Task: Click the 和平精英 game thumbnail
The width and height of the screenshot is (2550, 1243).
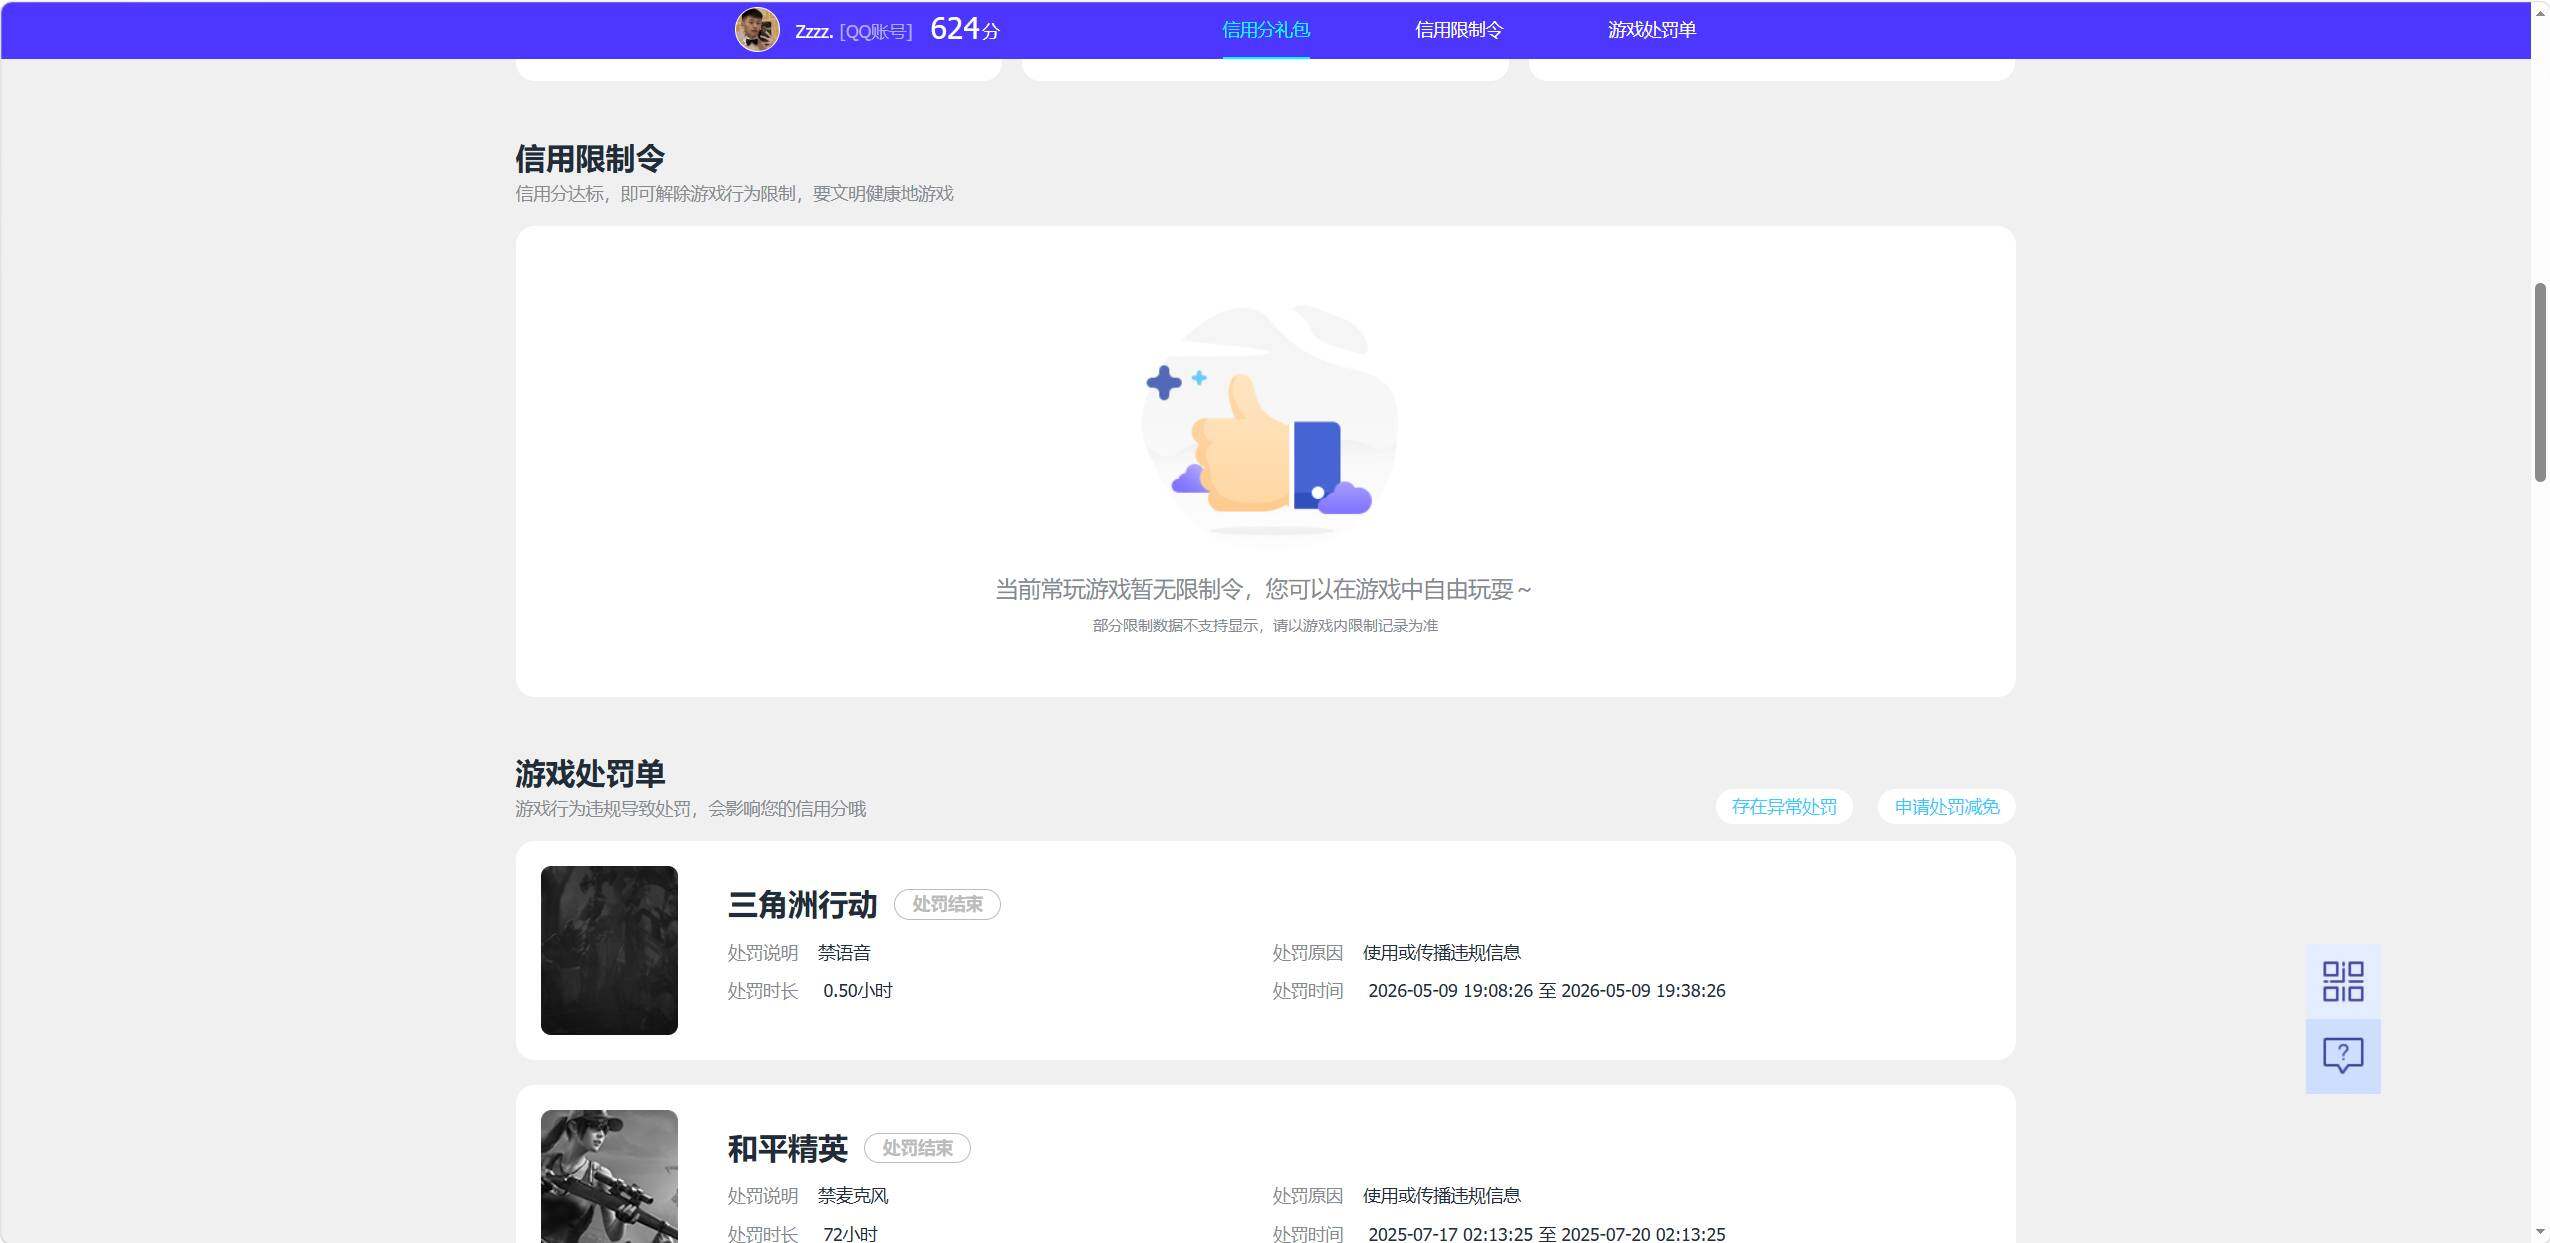Action: pyautogui.click(x=609, y=1176)
